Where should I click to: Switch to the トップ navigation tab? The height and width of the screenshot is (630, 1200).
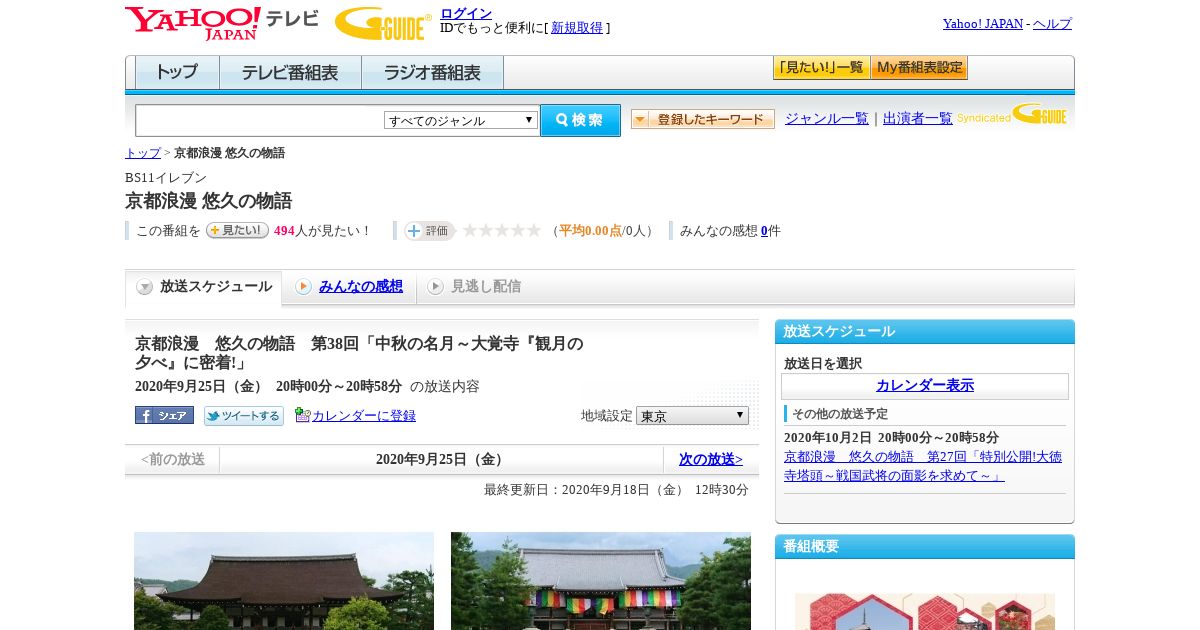pyautogui.click(x=177, y=73)
